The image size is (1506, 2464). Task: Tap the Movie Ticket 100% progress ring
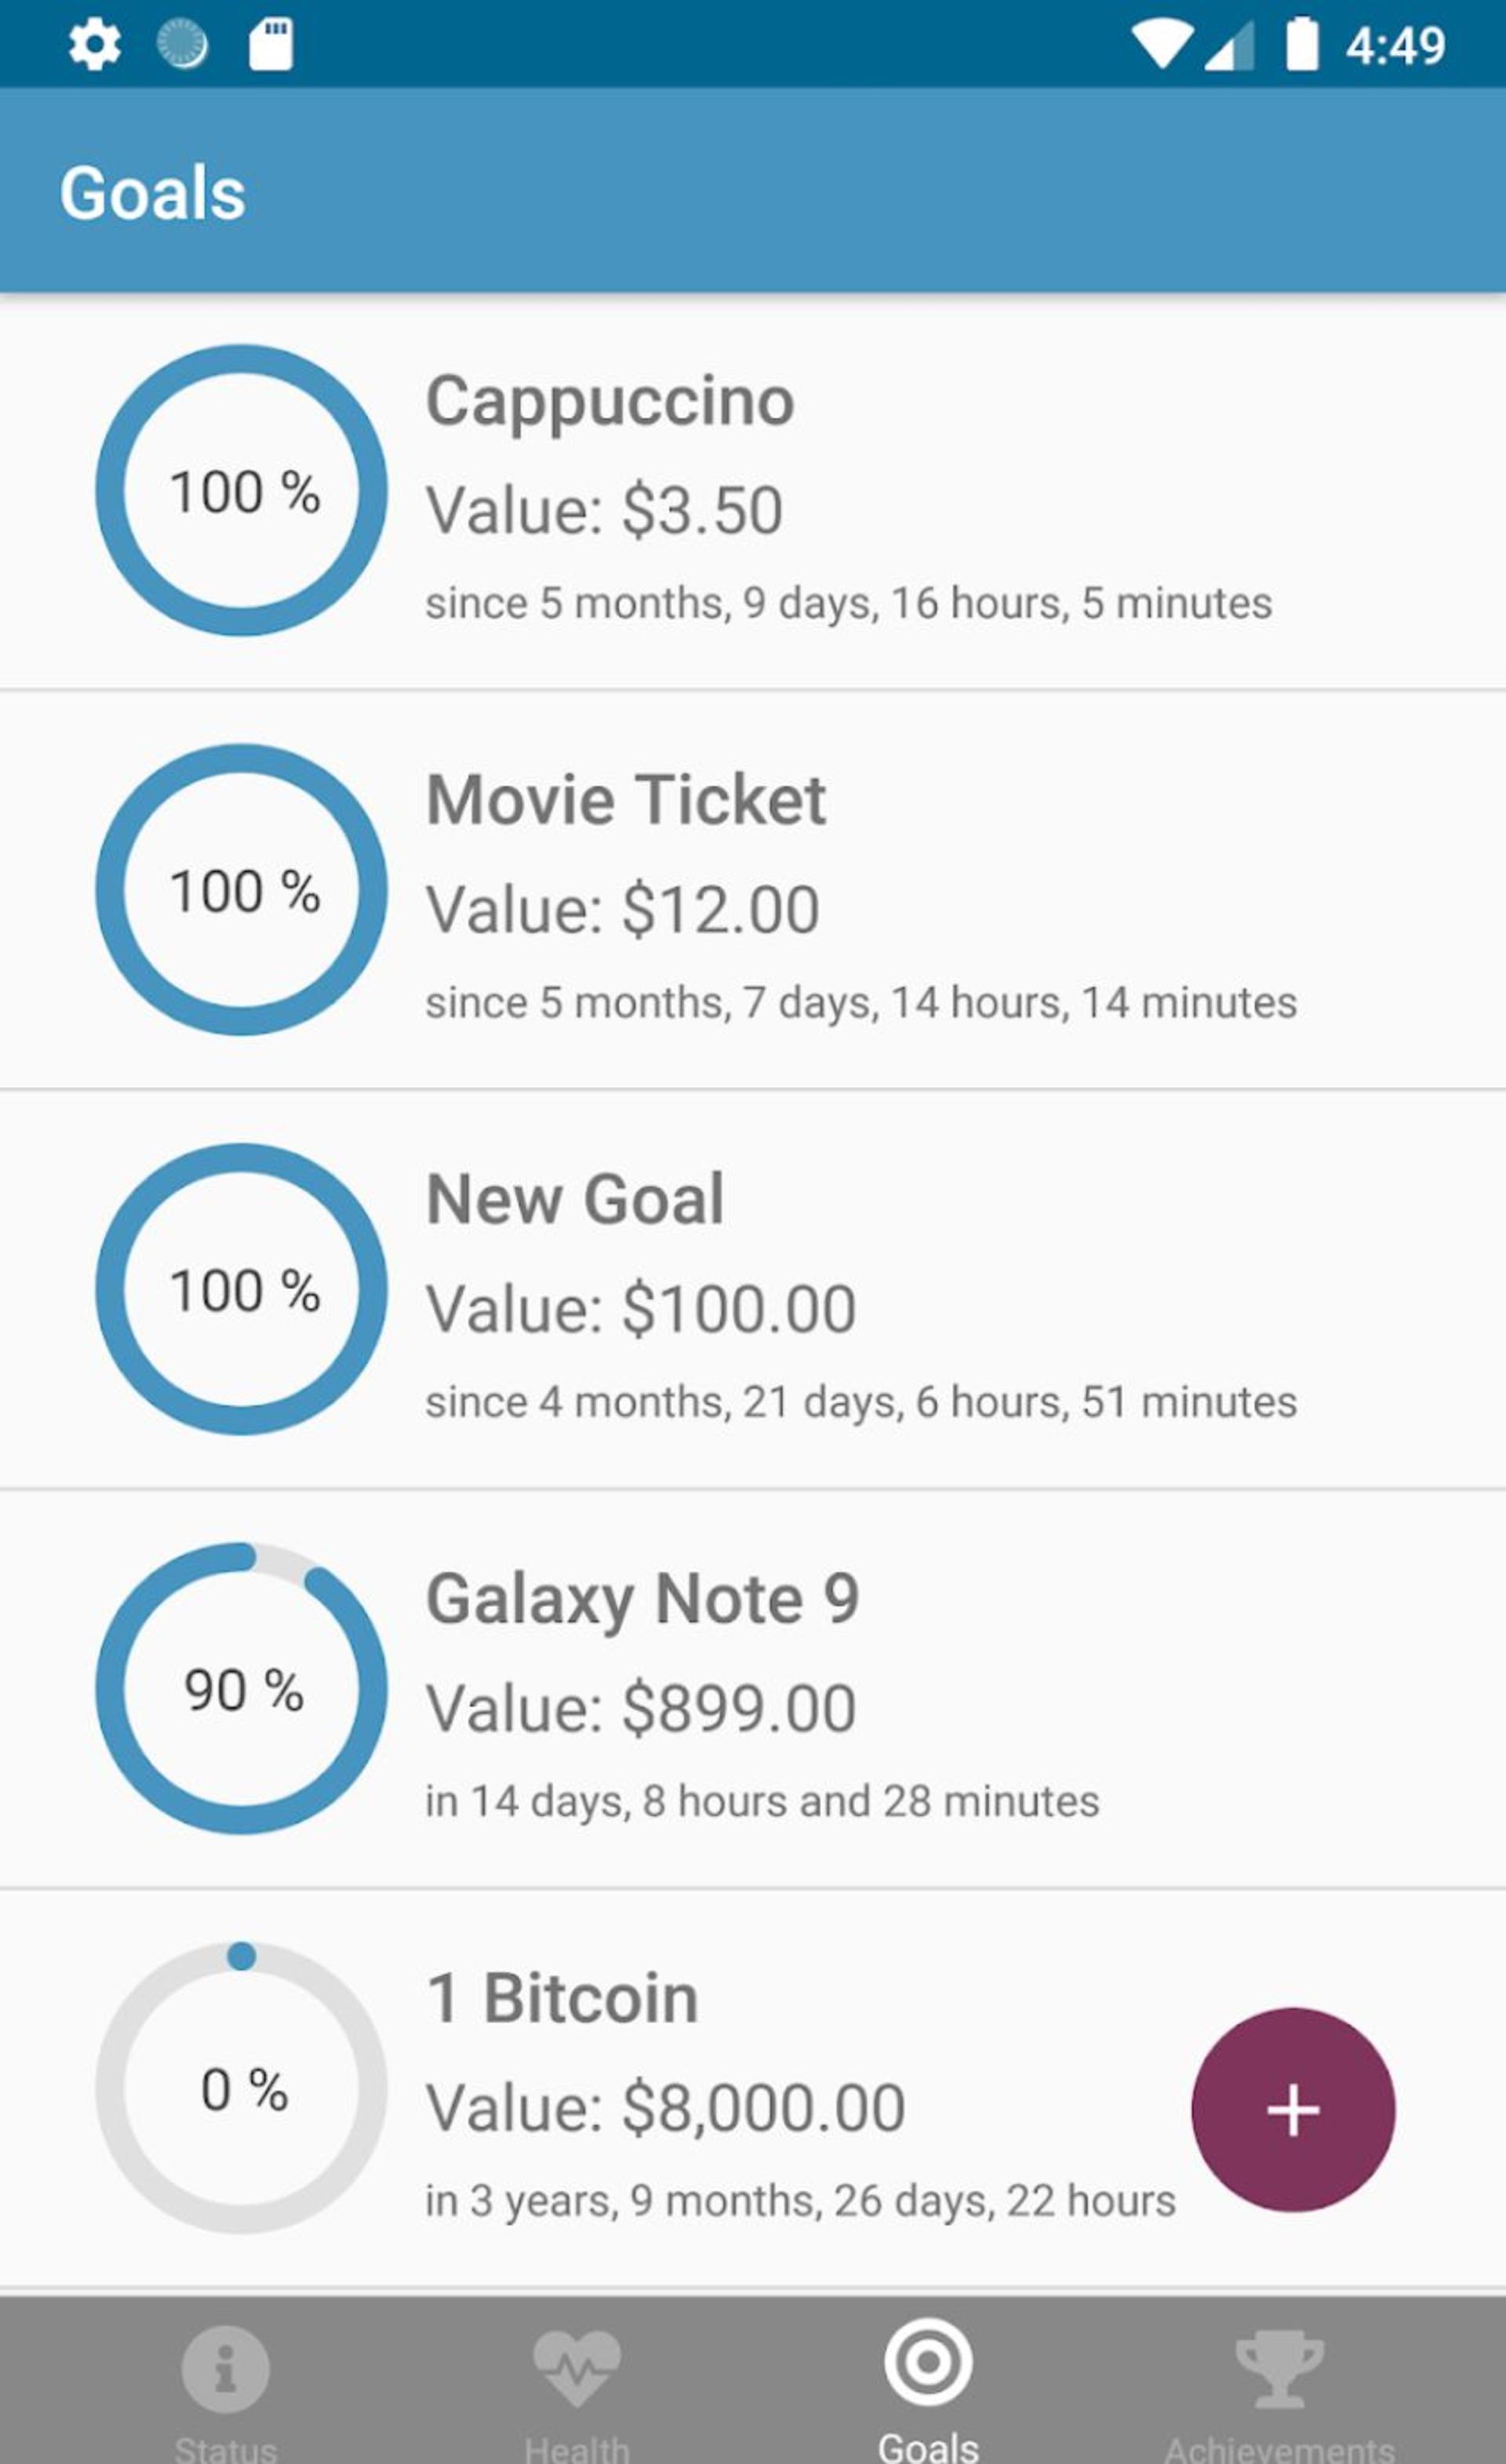pyautogui.click(x=241, y=889)
